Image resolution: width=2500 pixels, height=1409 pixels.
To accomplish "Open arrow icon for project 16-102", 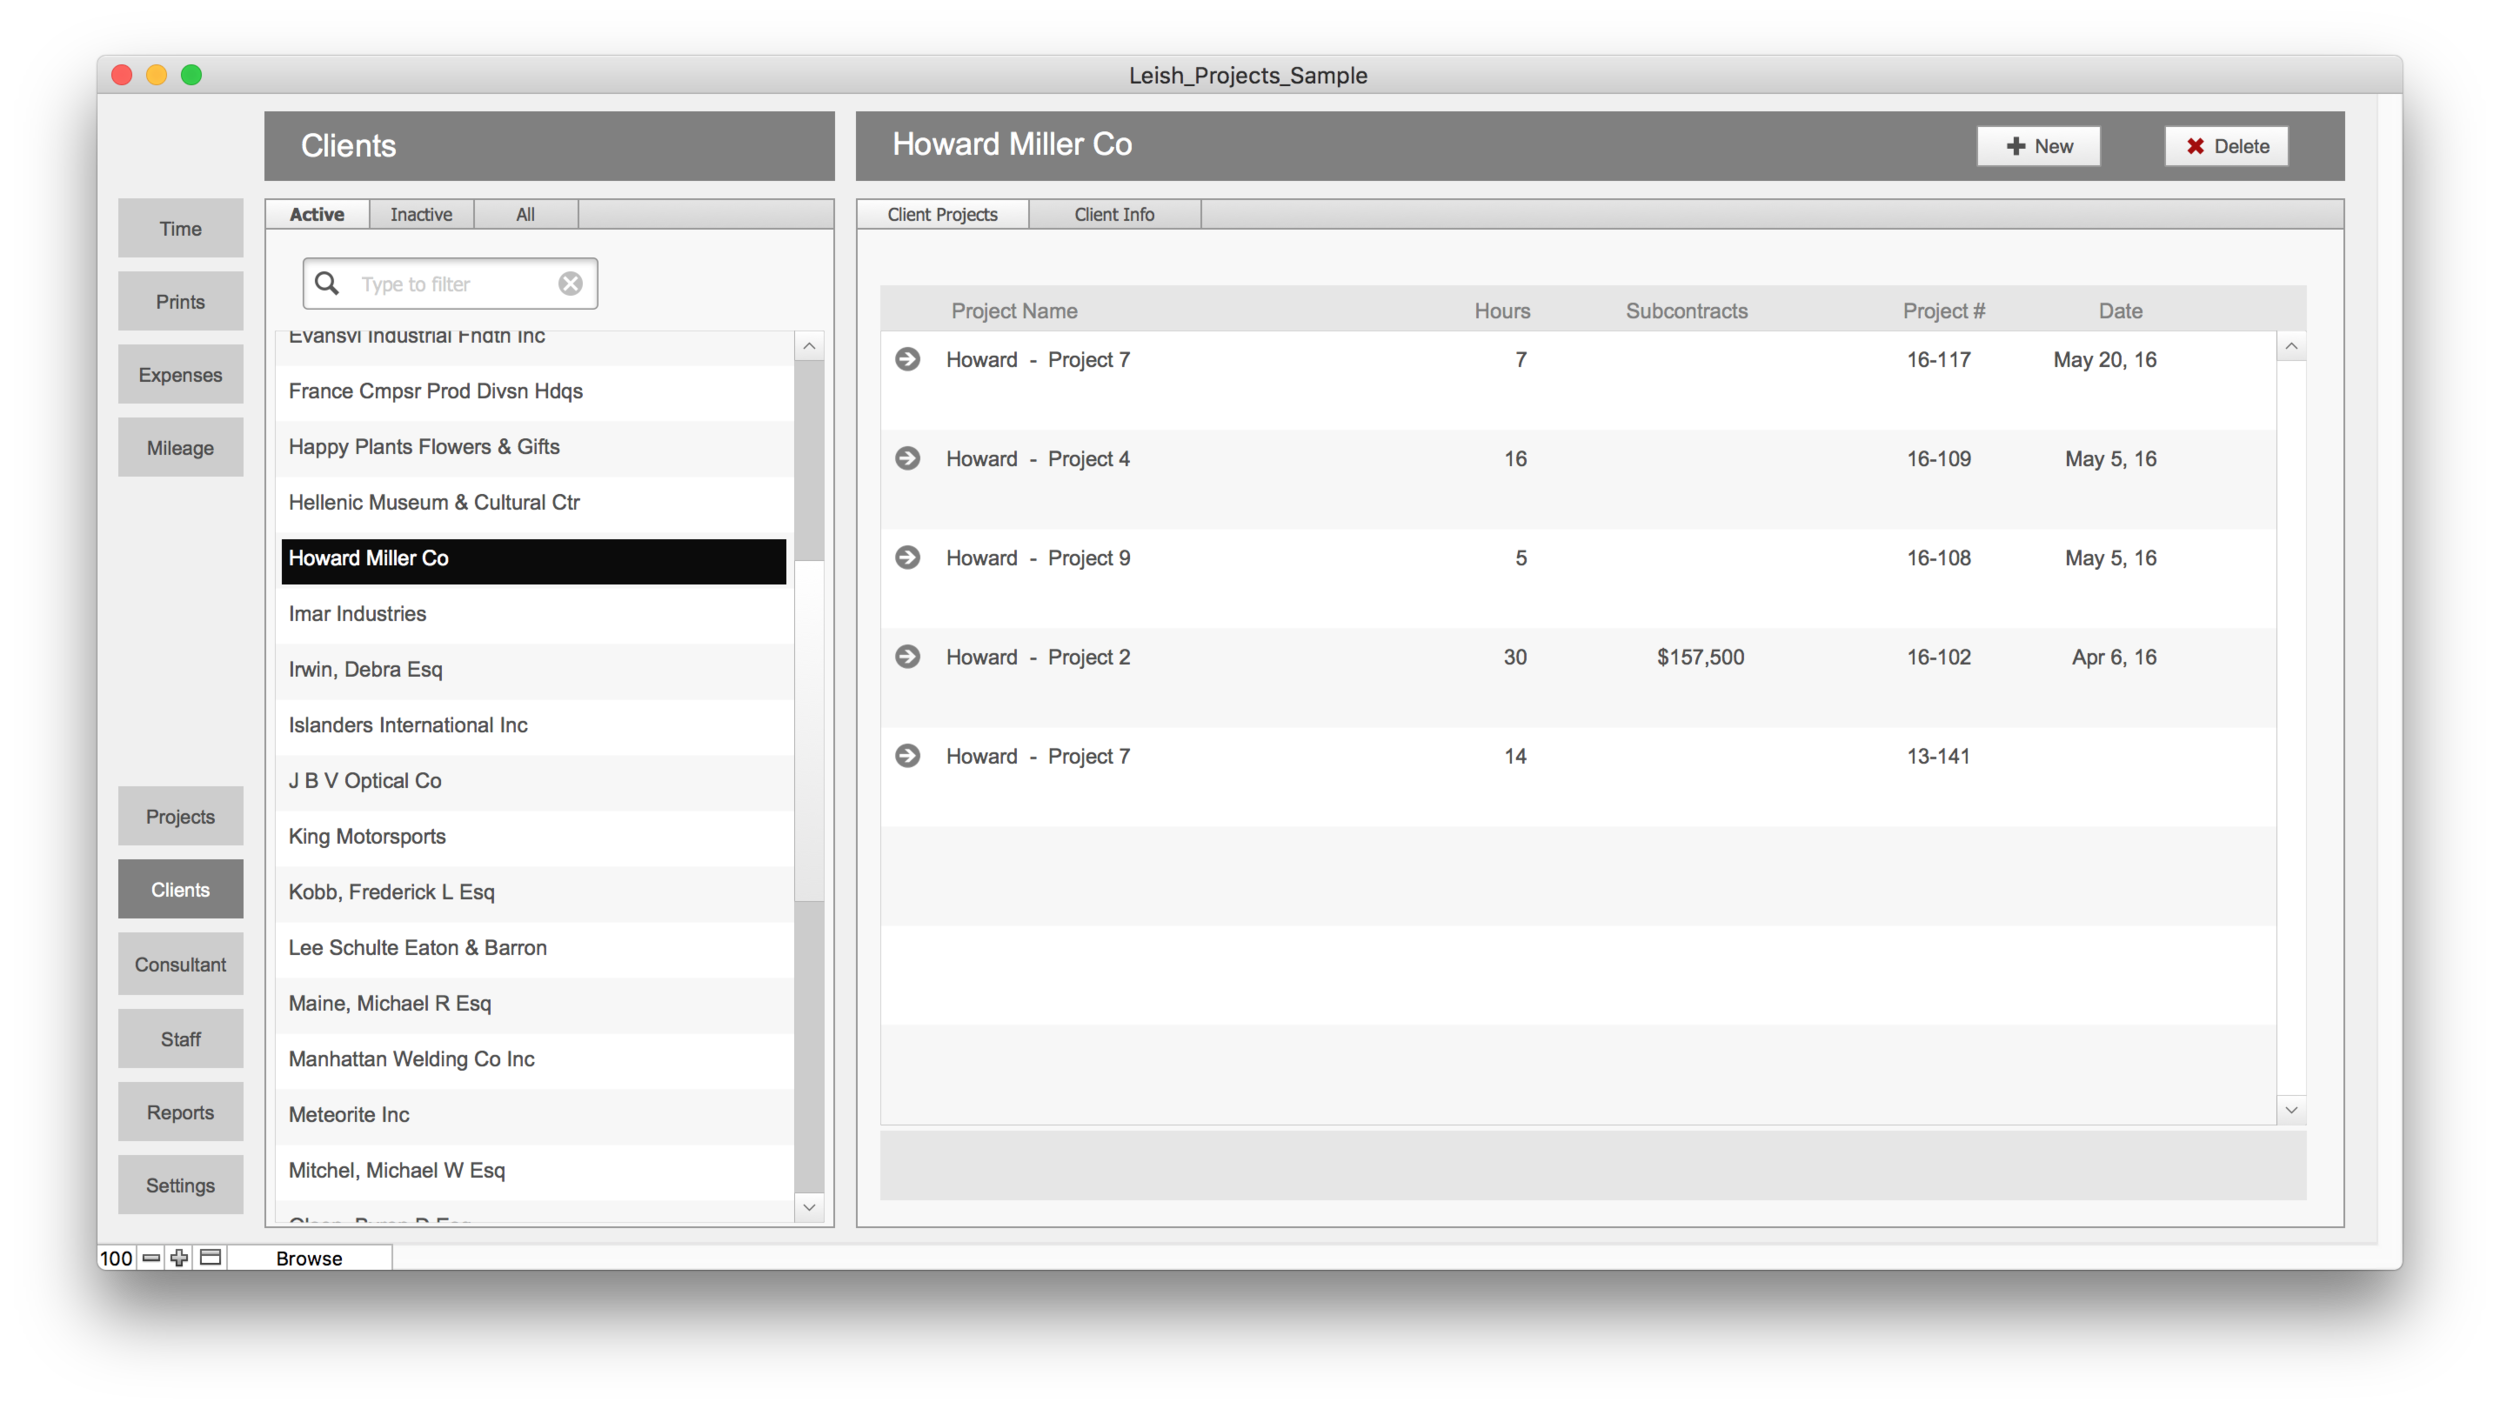I will (x=907, y=656).
